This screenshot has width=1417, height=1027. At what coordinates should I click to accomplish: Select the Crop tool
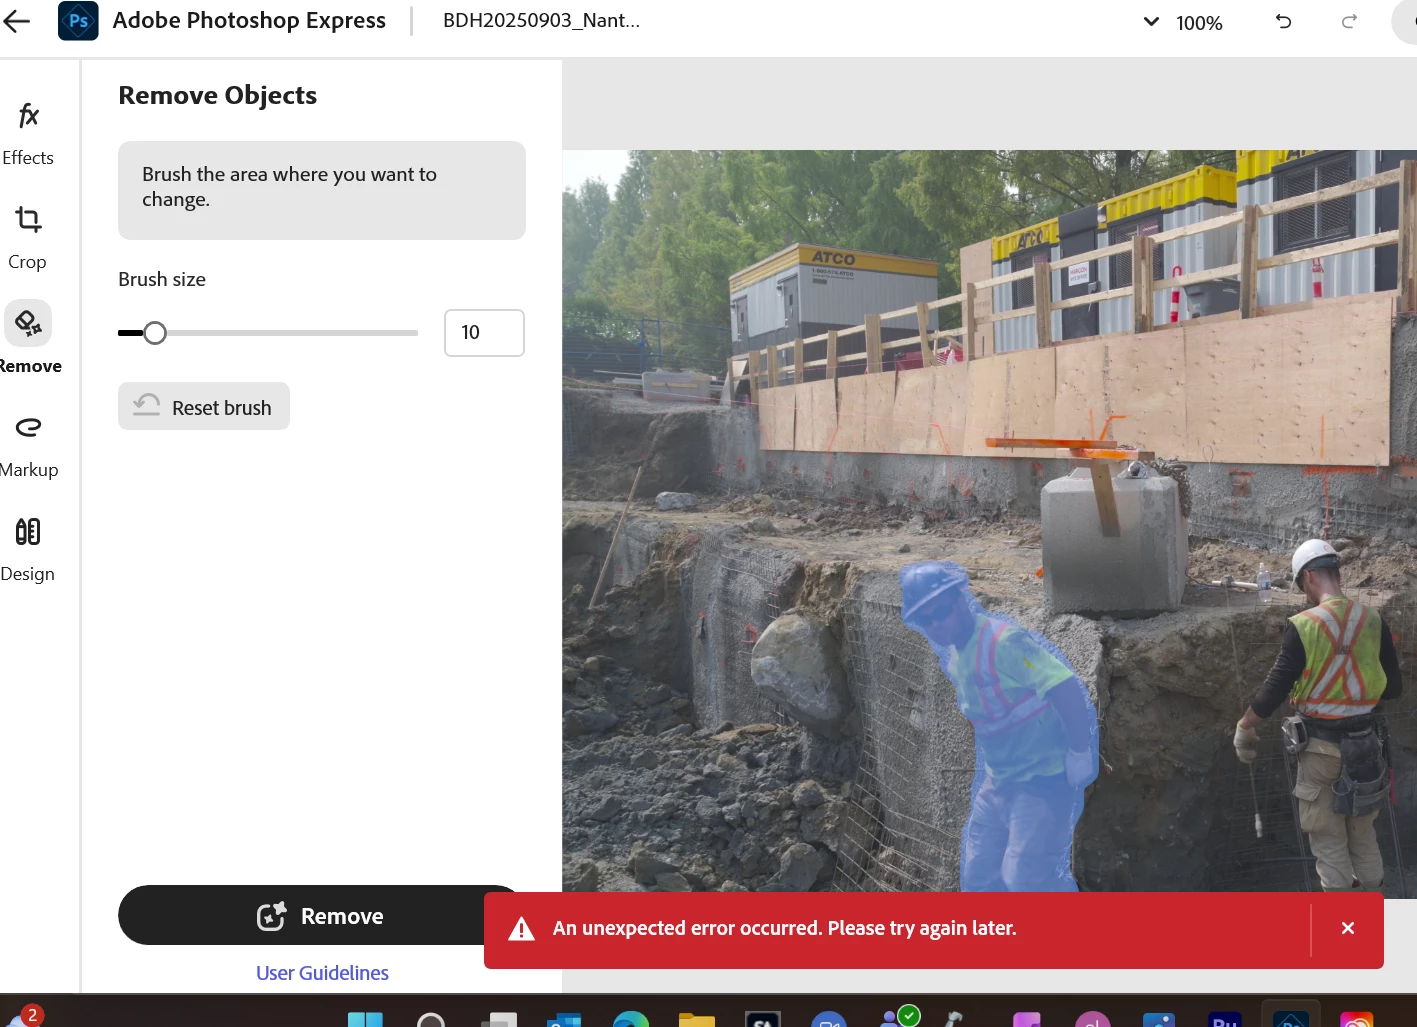28,238
